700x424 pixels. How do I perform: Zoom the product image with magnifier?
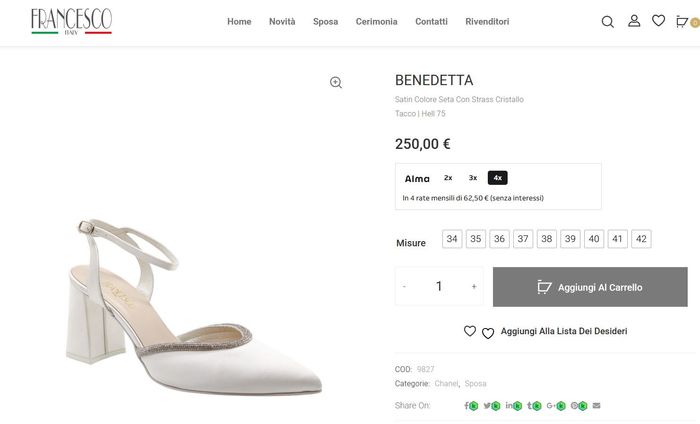pos(336,83)
